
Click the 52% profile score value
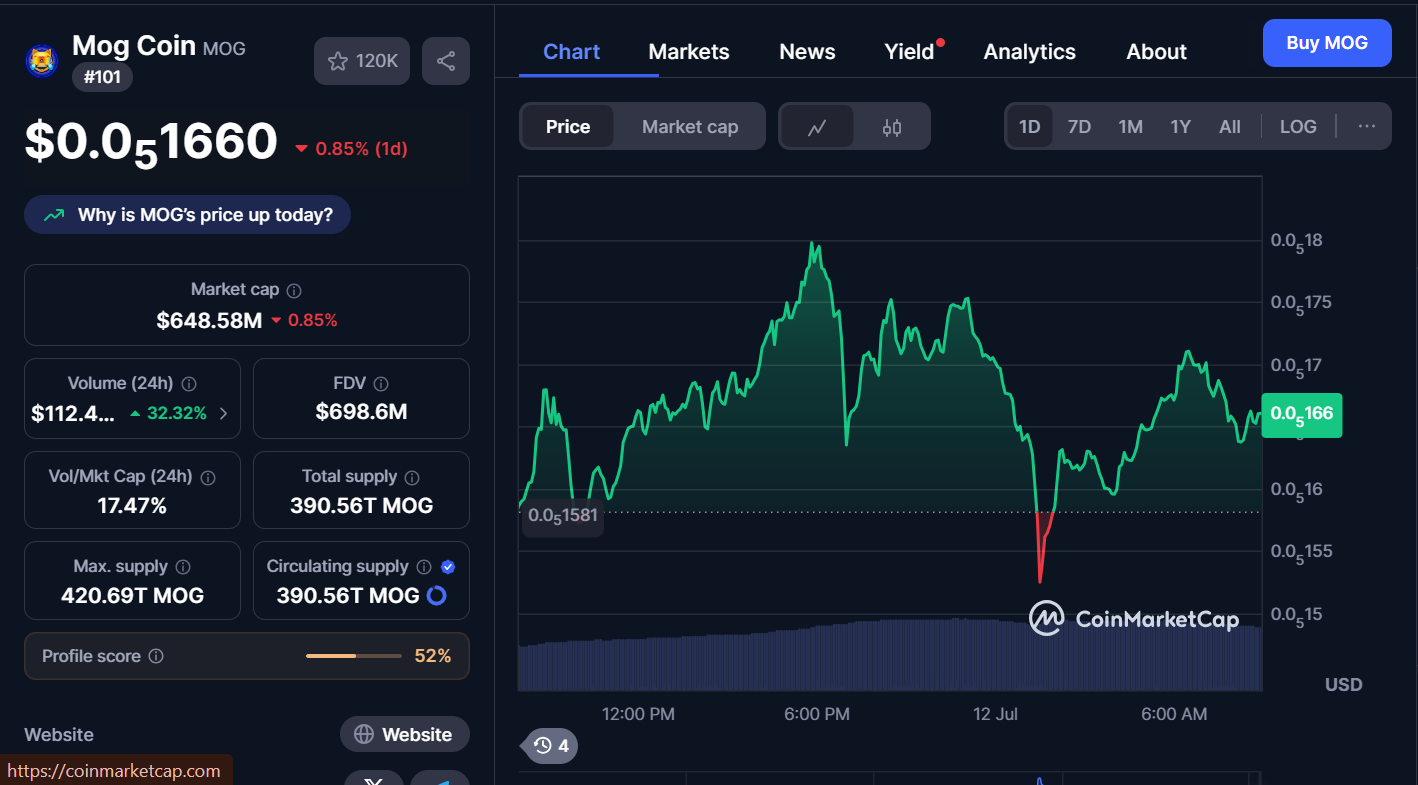click(433, 656)
